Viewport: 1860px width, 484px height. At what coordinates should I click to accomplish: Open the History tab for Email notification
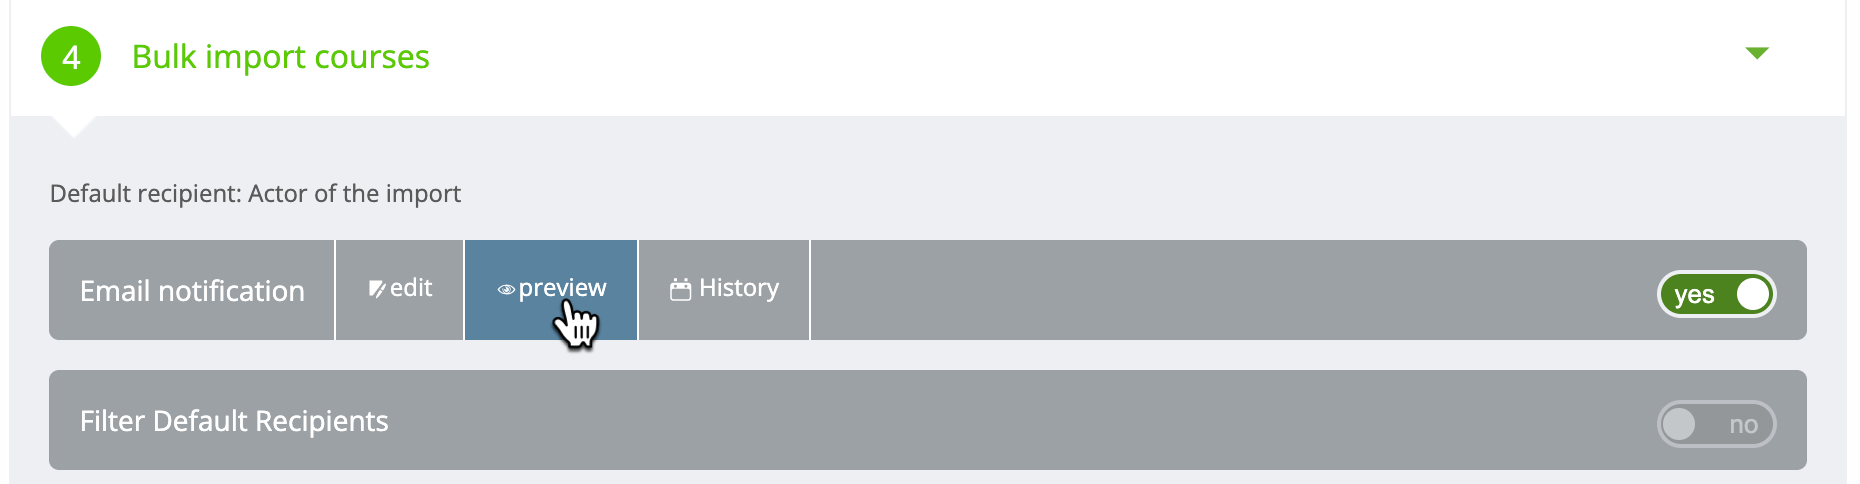coord(724,290)
